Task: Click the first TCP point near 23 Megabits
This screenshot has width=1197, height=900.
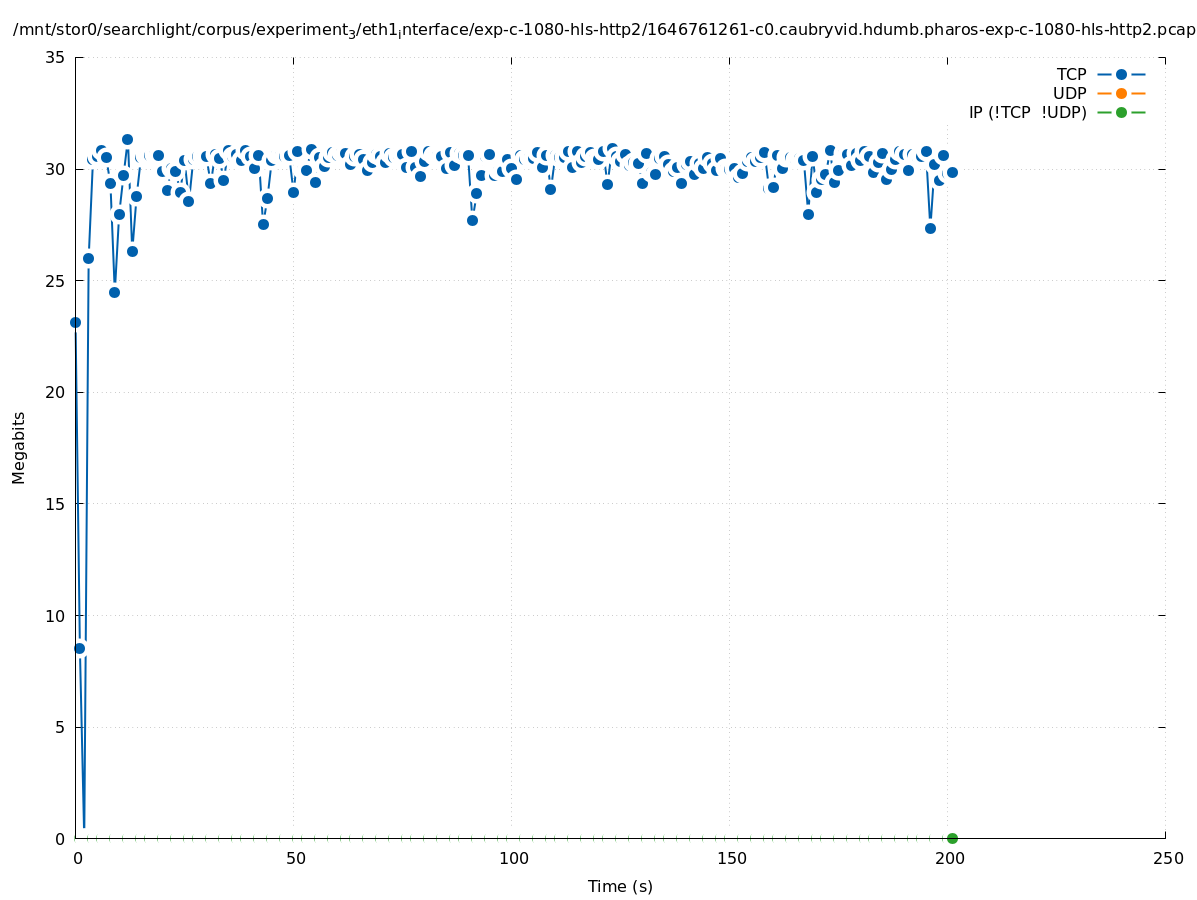Action: 75,322
